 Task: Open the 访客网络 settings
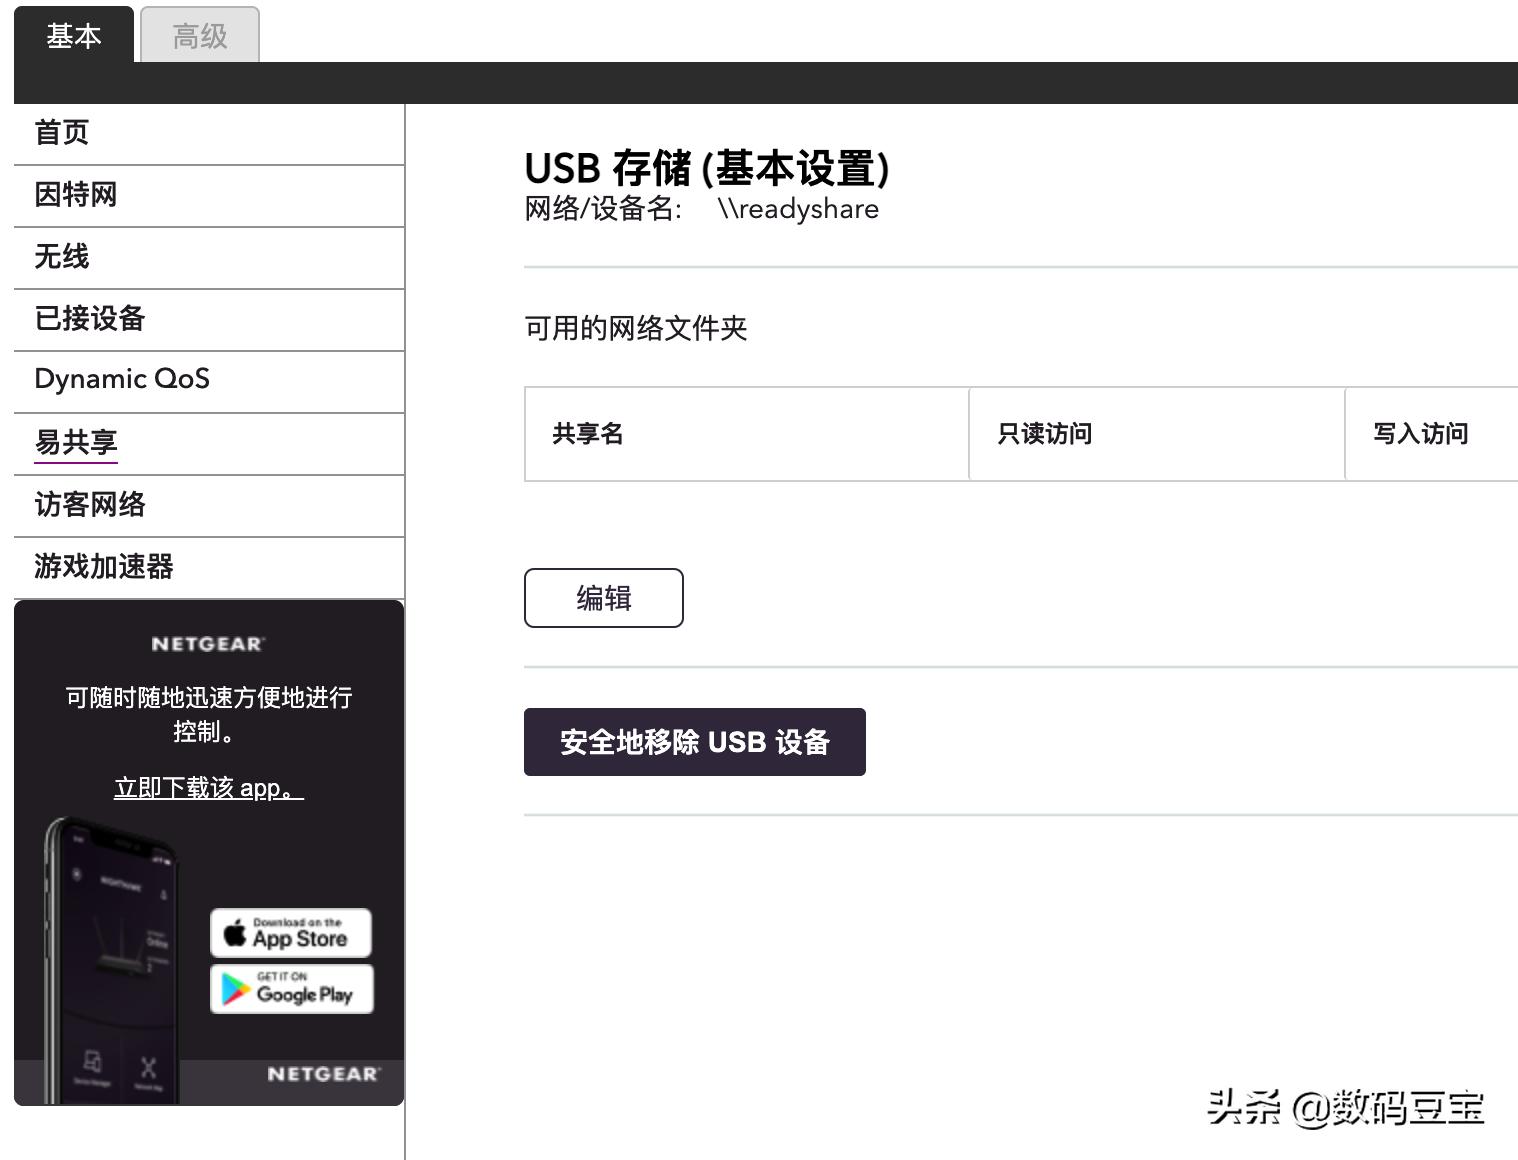90,505
